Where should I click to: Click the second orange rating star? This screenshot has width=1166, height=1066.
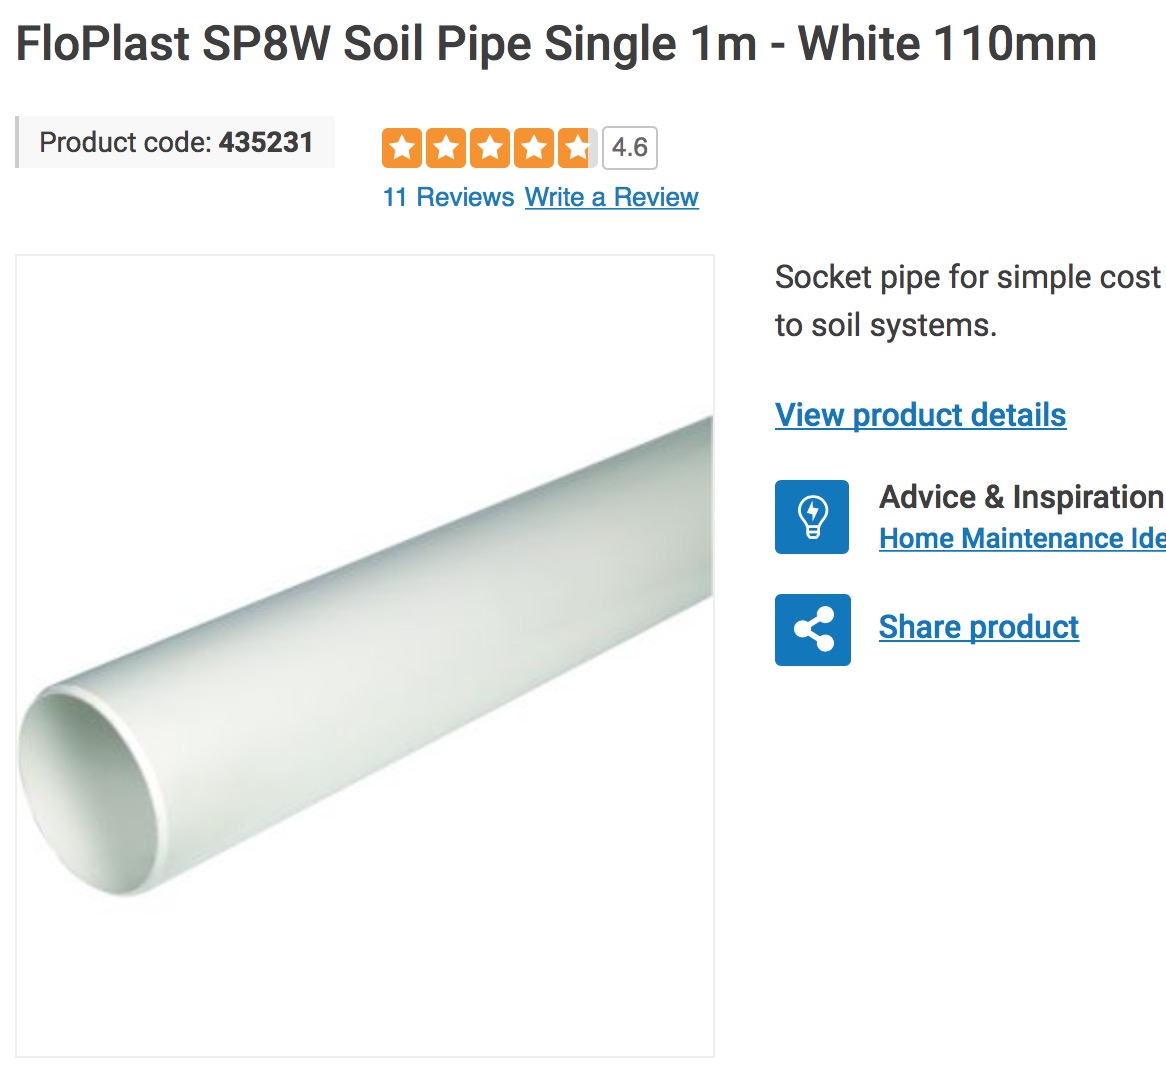tap(446, 148)
